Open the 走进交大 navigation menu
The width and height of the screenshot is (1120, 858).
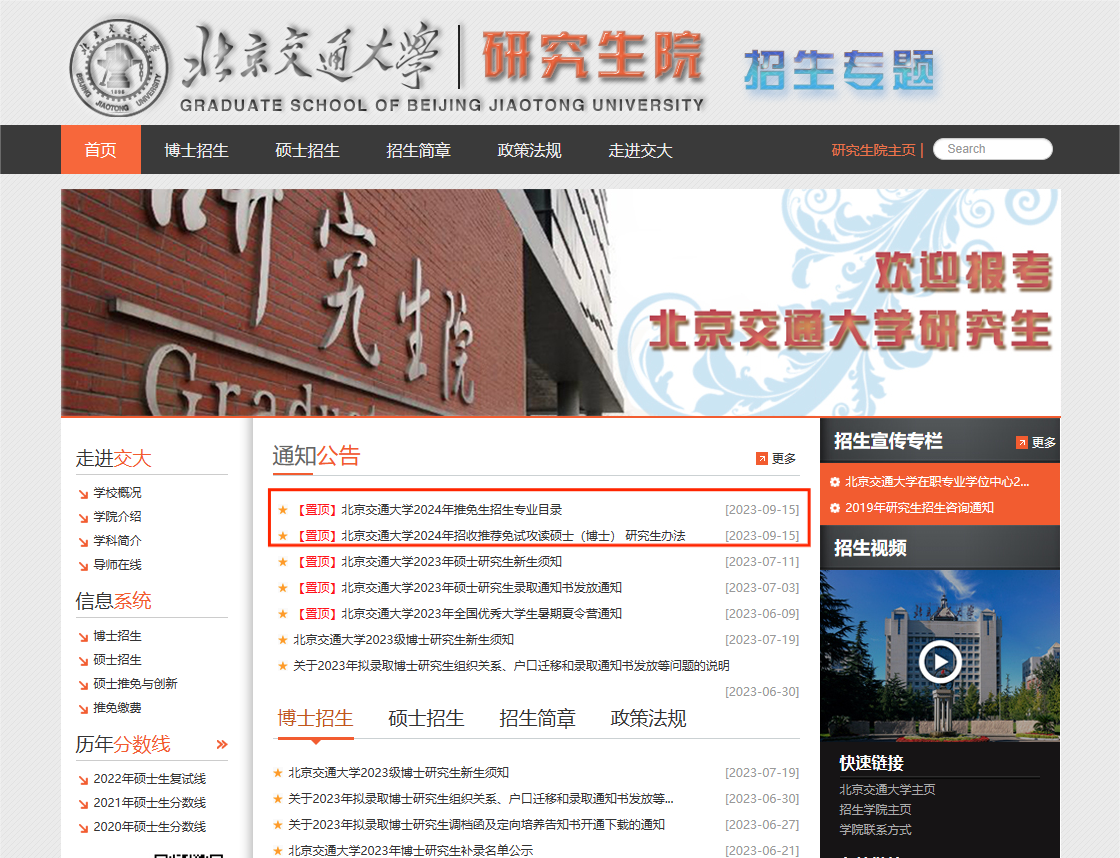[640, 150]
